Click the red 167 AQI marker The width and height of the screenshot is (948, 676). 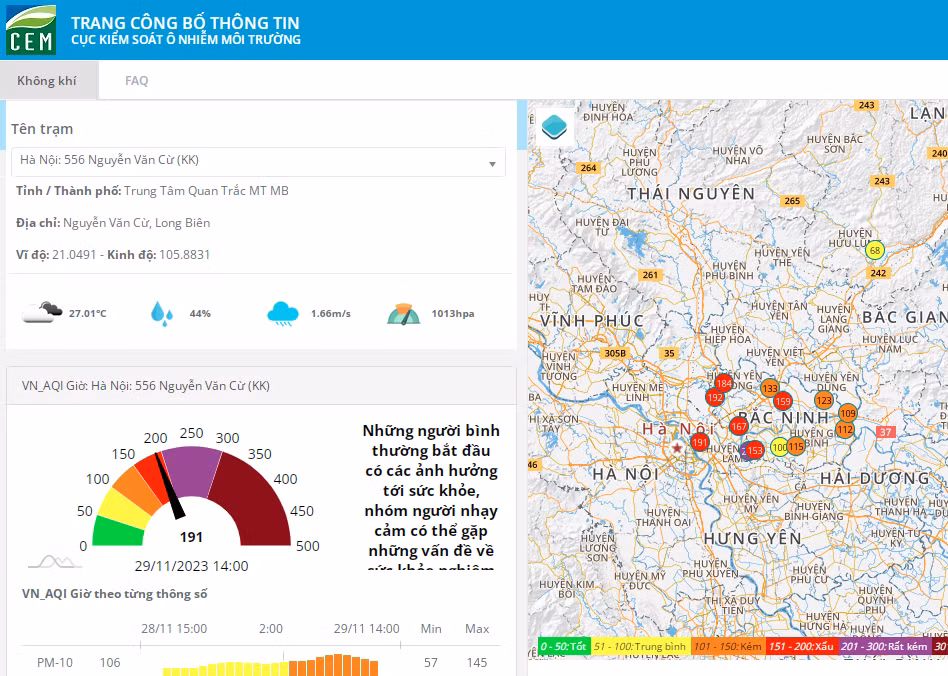coord(738,426)
